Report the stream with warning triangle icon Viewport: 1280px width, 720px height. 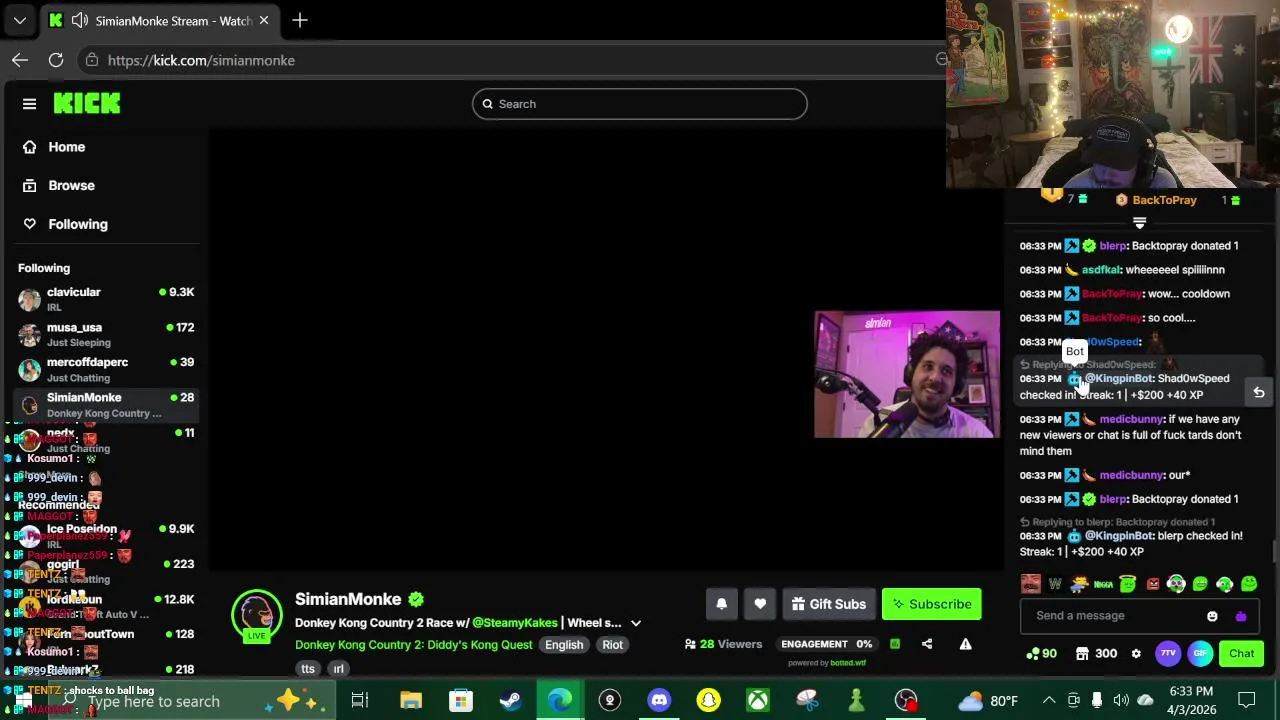tap(965, 644)
